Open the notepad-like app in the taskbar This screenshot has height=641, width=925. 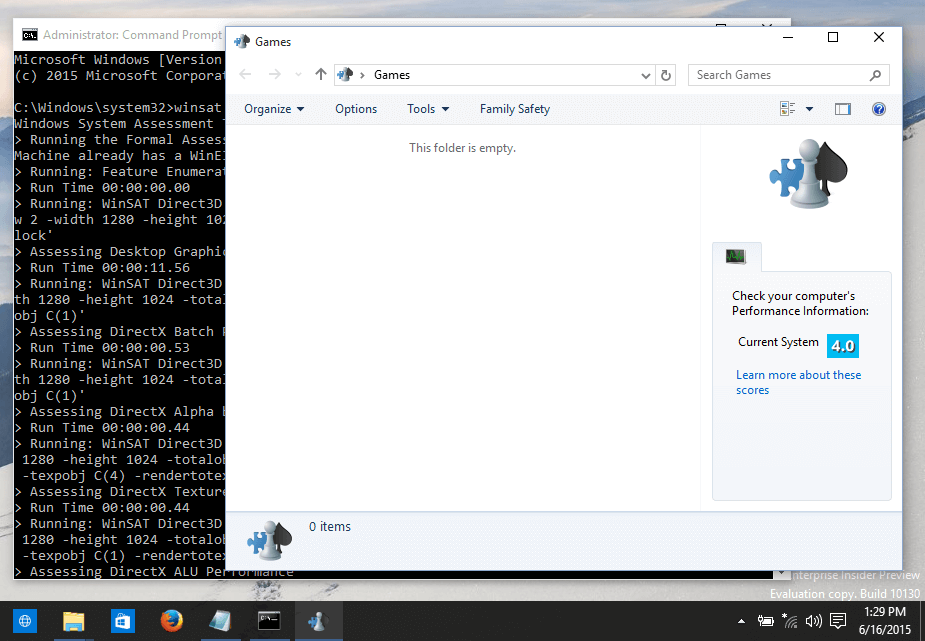(220, 621)
